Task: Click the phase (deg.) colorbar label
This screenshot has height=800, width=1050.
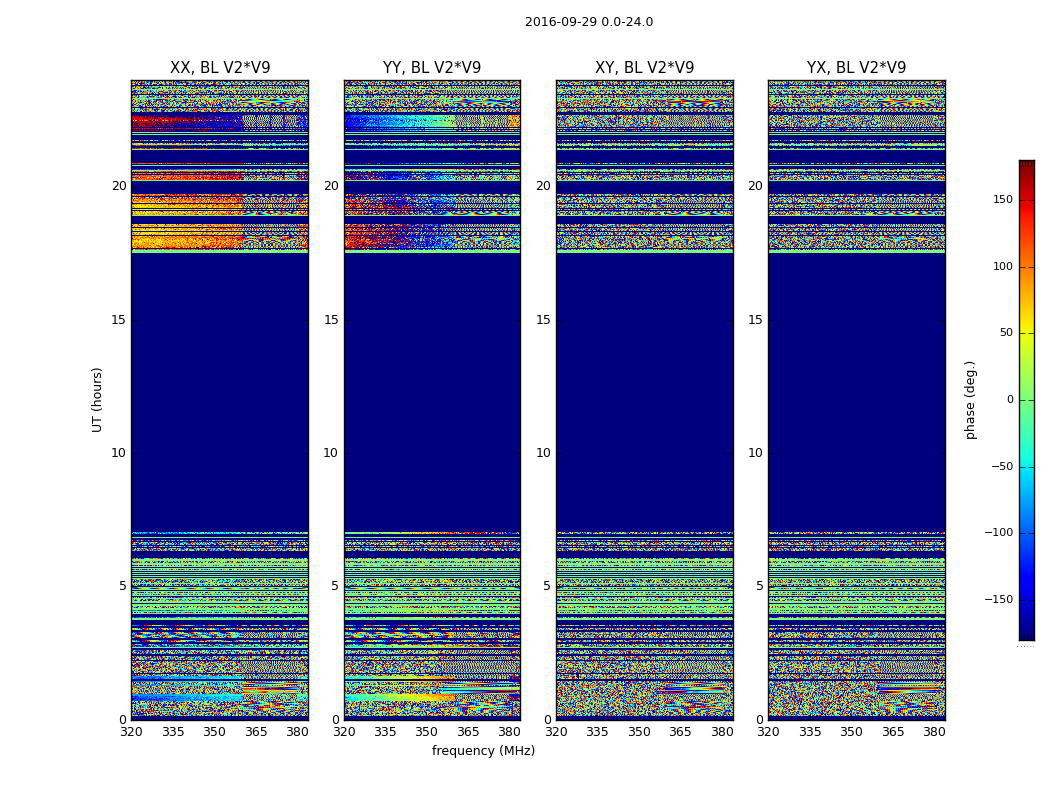Action: 970,399
